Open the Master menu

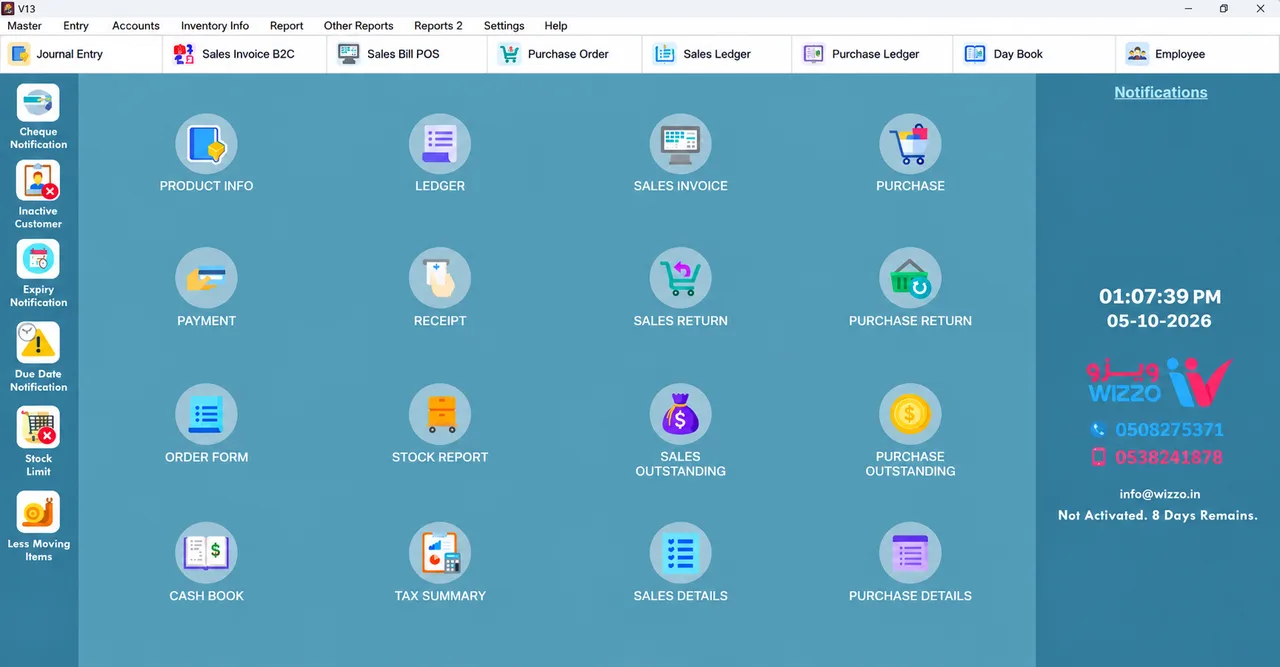point(25,26)
